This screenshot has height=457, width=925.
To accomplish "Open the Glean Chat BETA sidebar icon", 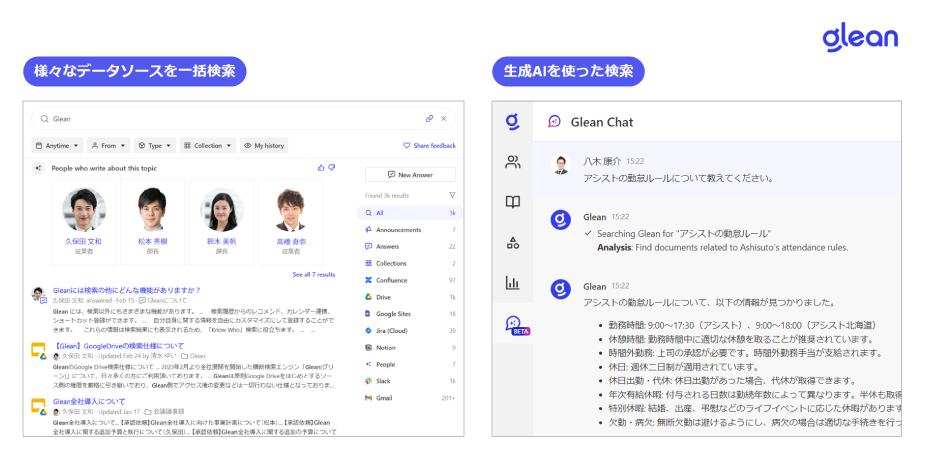I will point(514,324).
